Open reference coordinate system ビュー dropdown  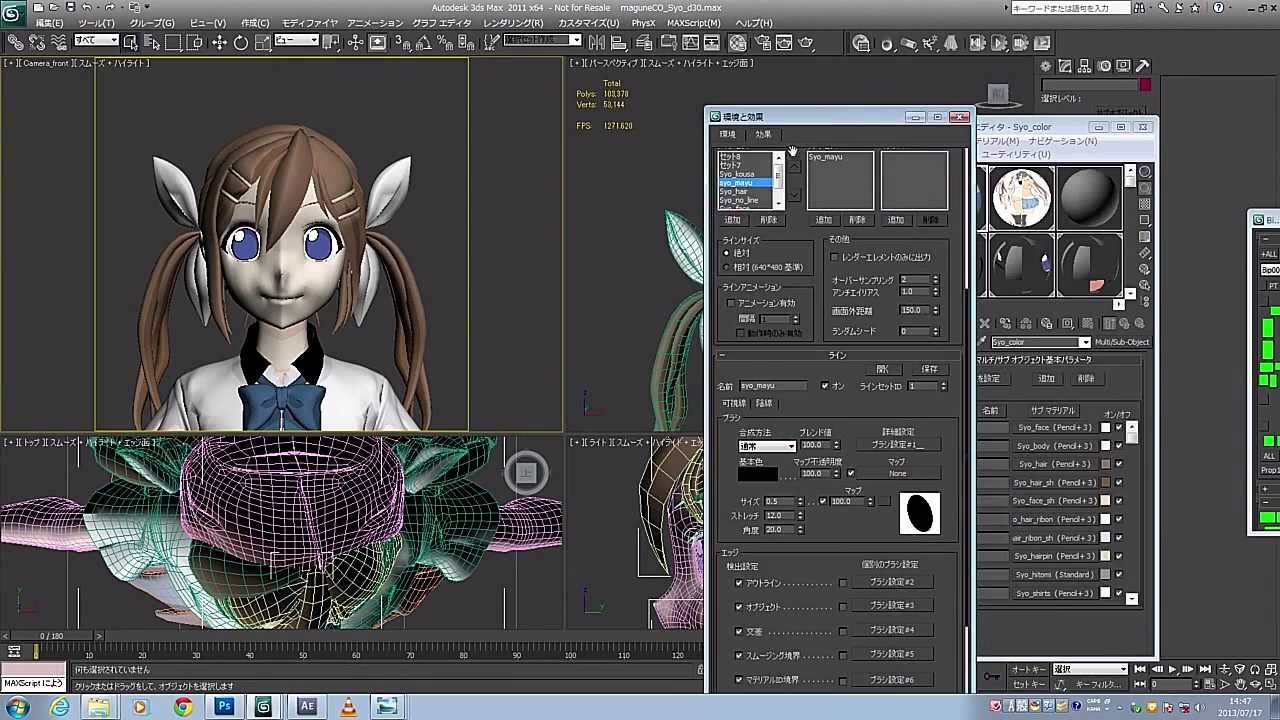coord(296,41)
